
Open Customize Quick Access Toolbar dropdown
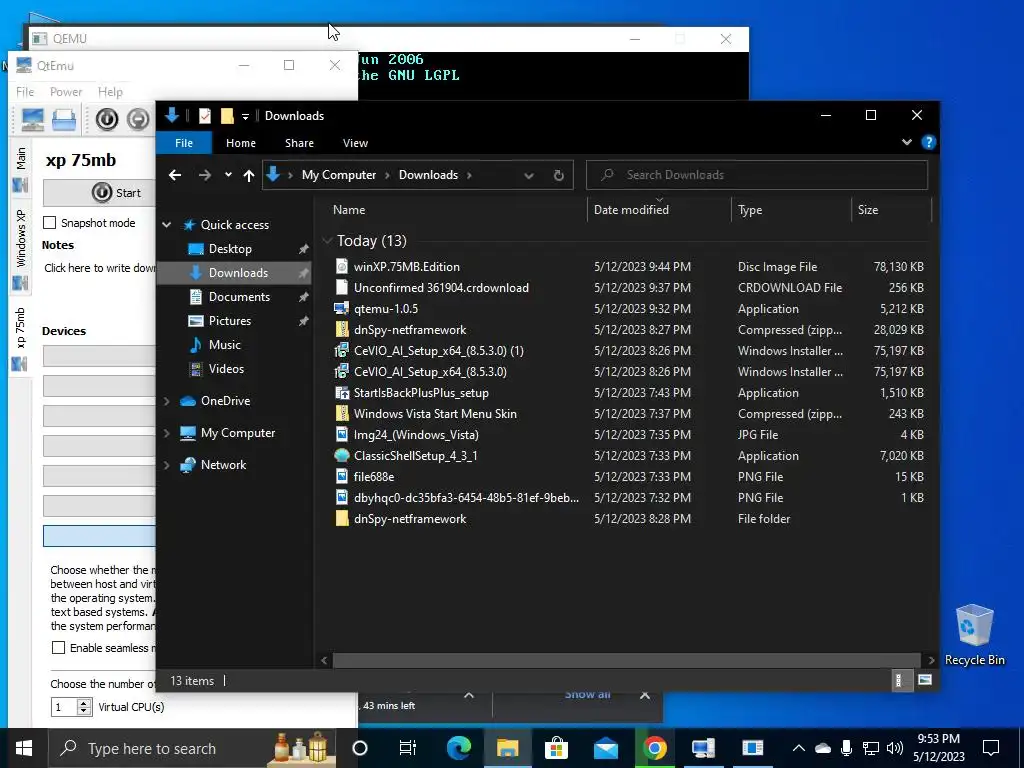246,116
